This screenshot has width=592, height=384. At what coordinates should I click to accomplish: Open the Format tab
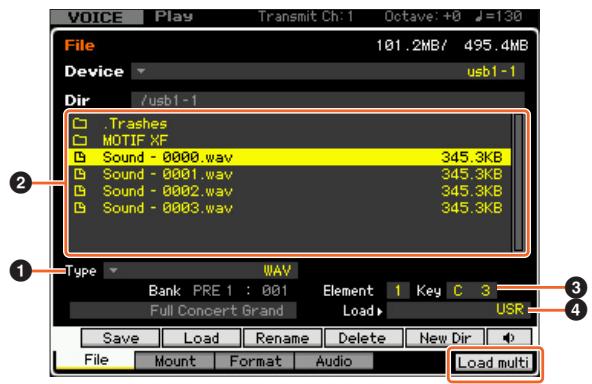pos(255,361)
